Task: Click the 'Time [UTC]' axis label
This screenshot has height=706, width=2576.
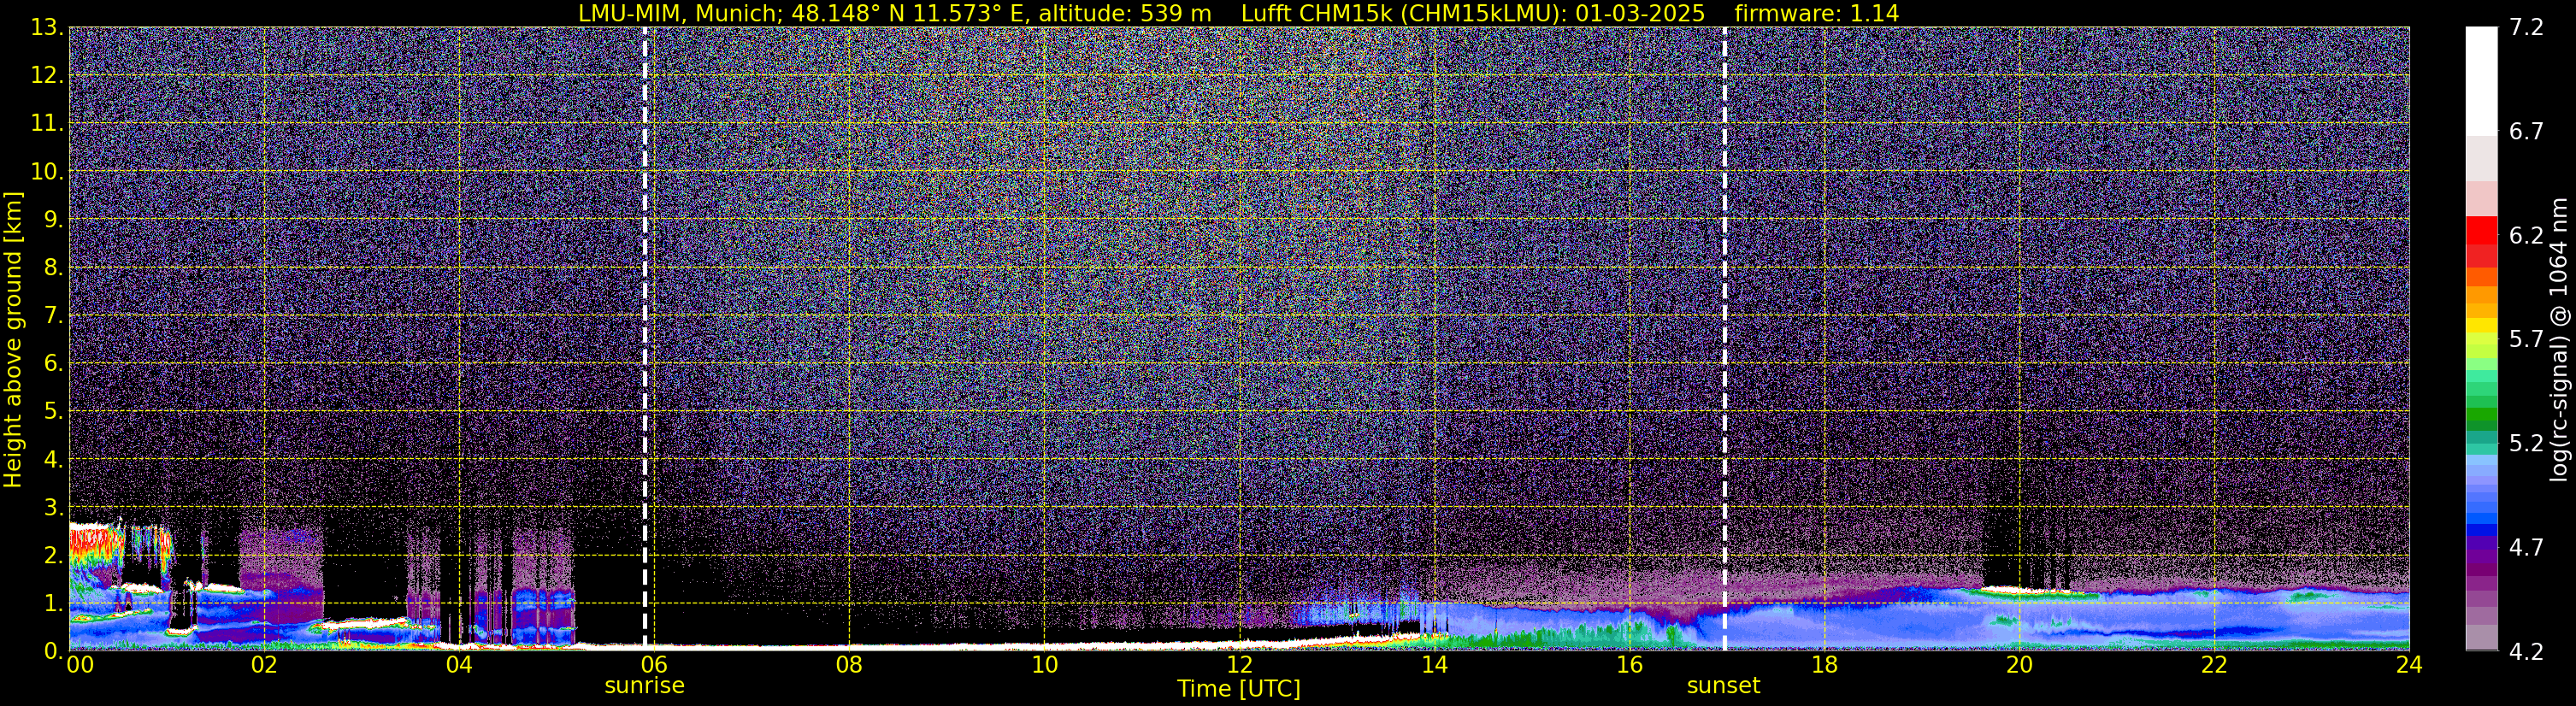Action: [1239, 689]
